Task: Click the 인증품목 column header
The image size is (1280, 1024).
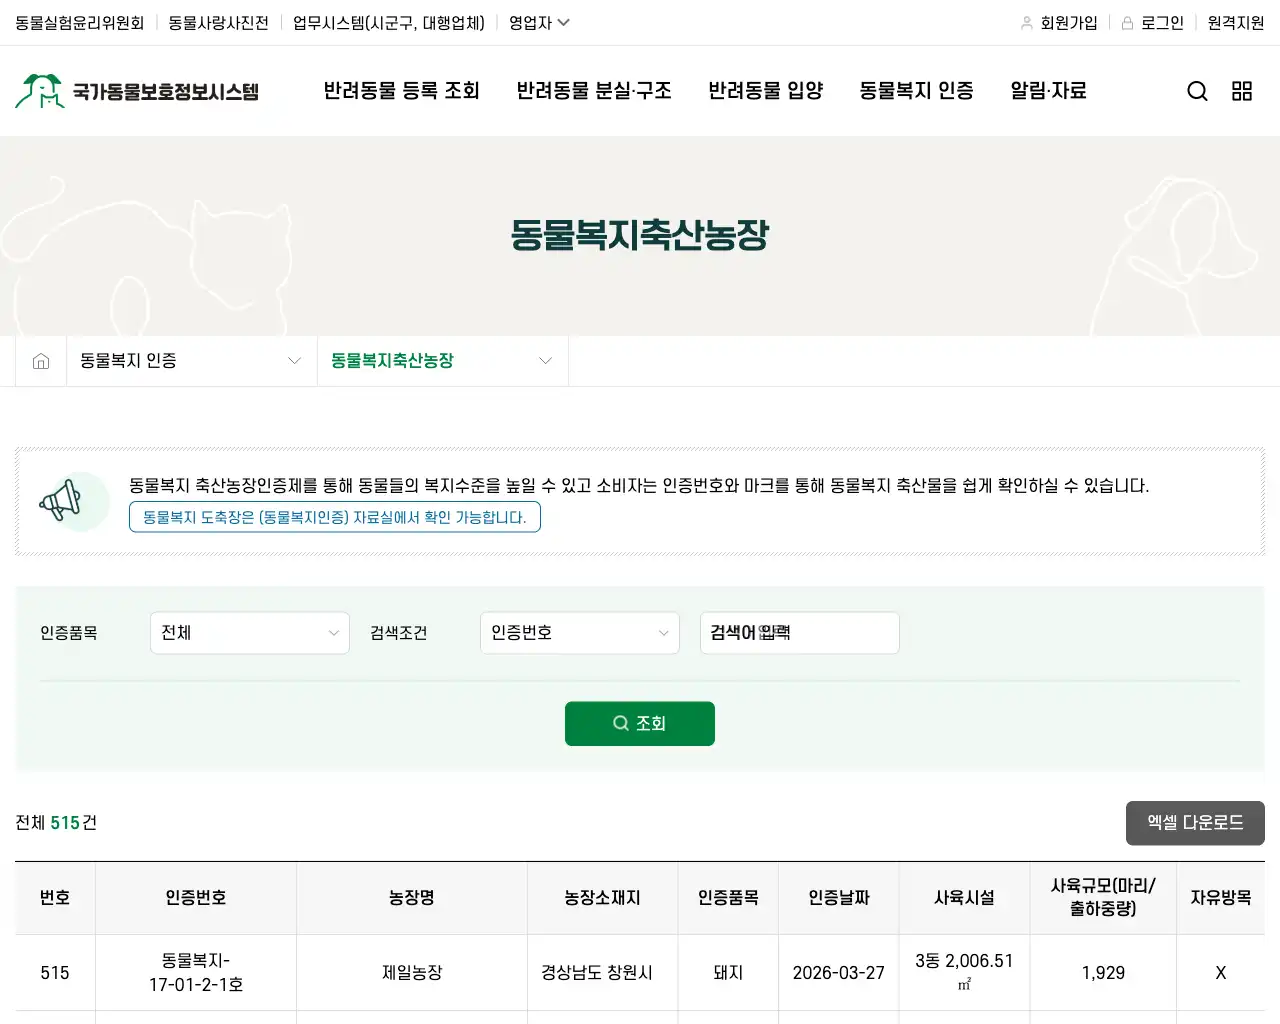Action: point(728,898)
